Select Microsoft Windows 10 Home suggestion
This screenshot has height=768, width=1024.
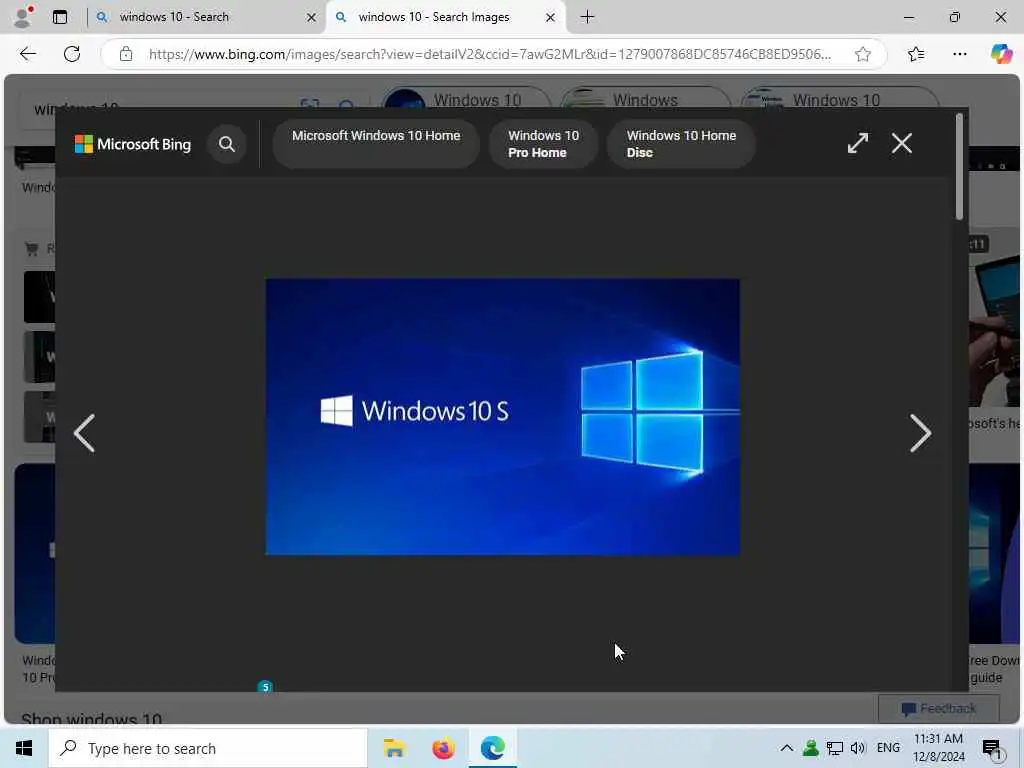(376, 144)
